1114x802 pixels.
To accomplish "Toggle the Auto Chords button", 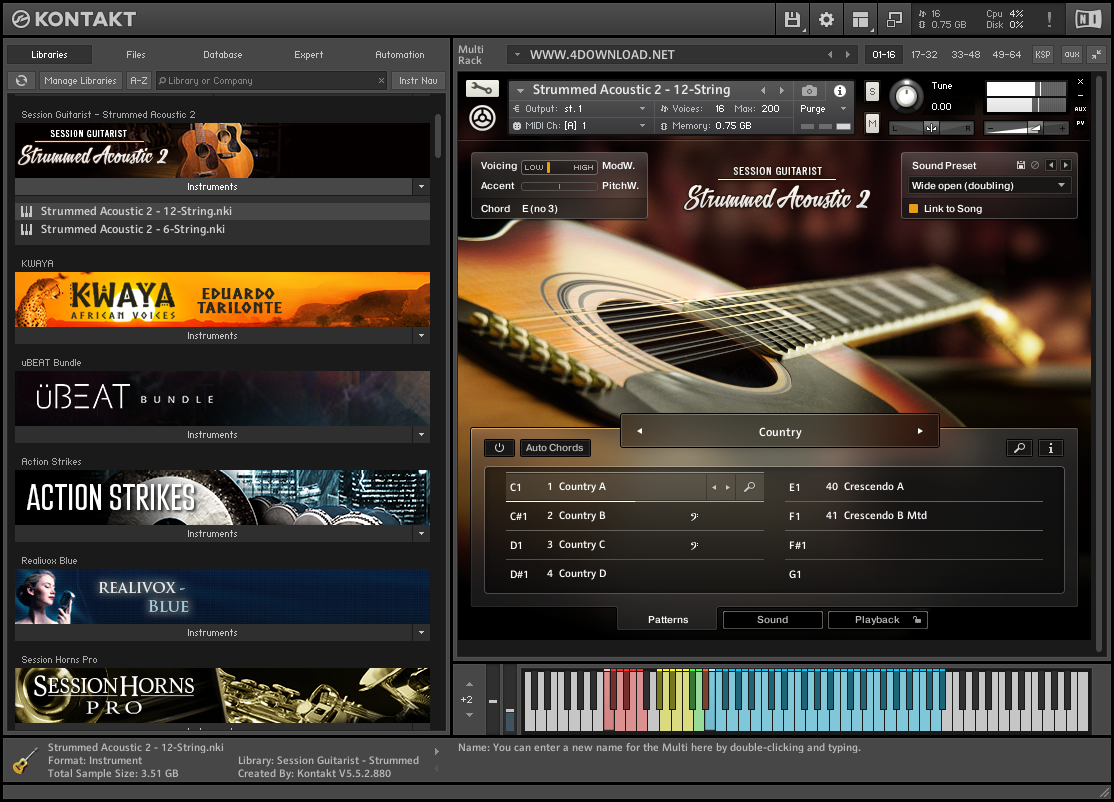I will click(x=554, y=448).
